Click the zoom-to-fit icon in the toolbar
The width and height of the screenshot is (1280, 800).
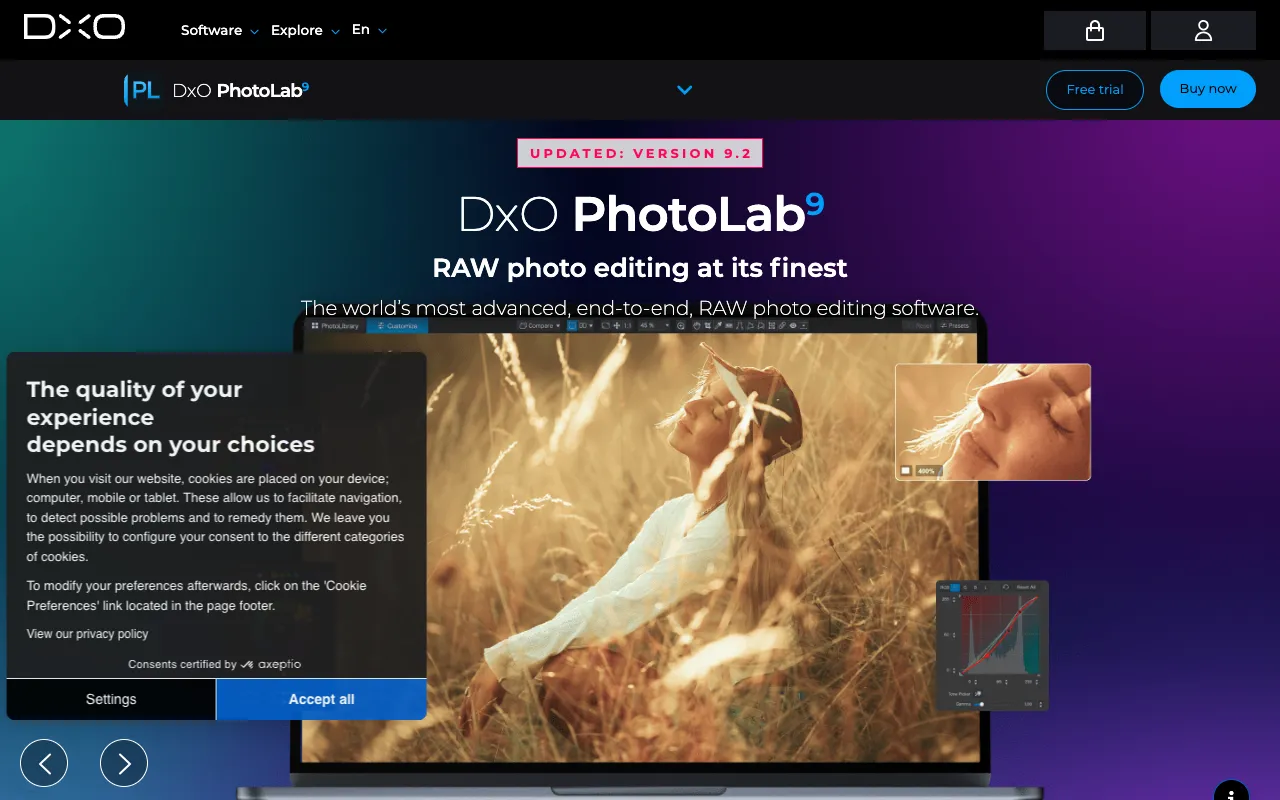point(606,325)
